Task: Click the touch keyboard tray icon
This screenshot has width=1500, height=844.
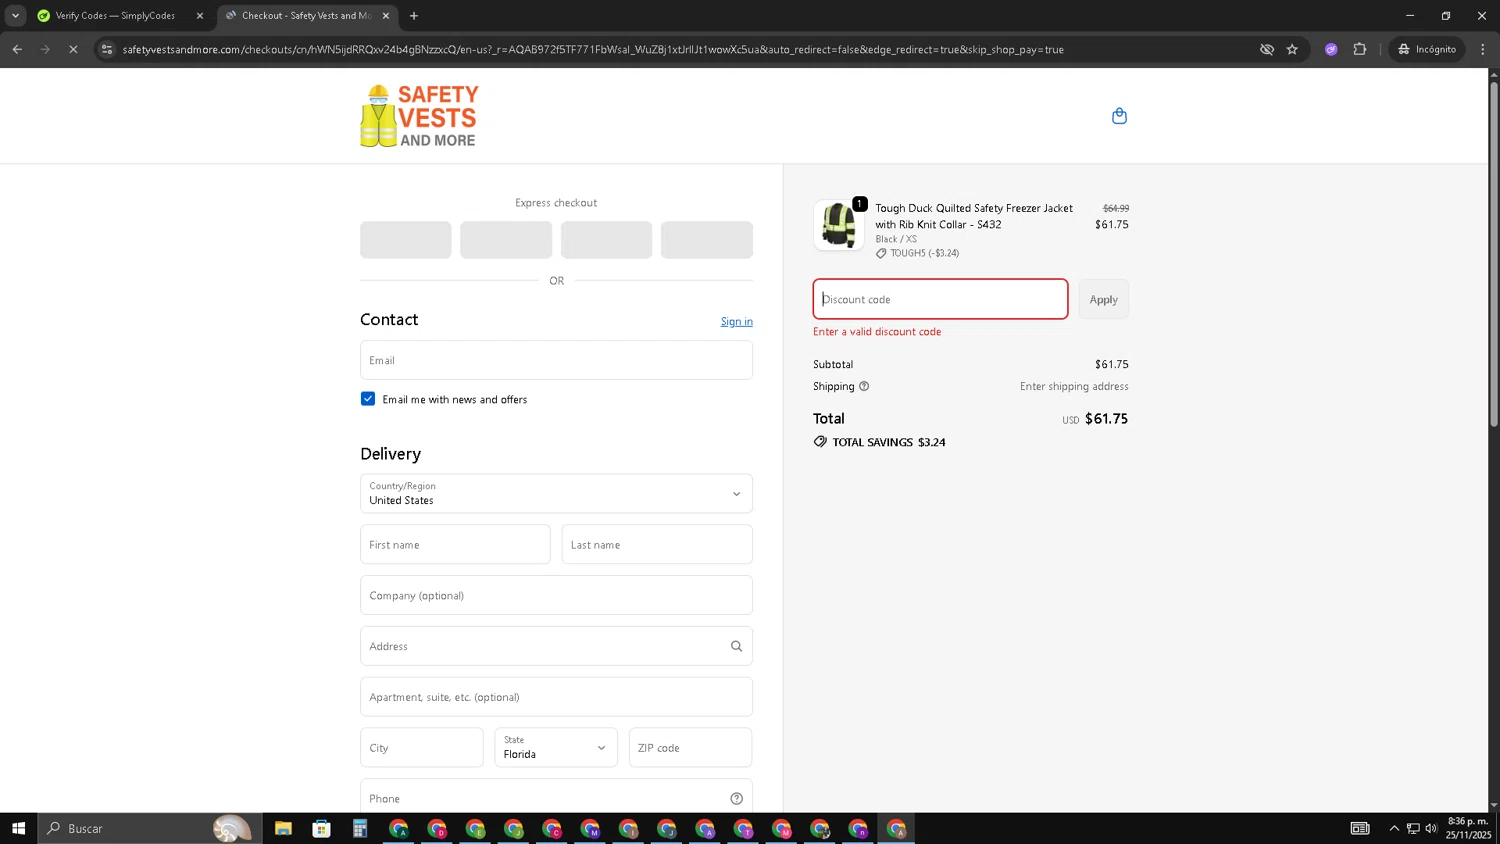Action: 1360,828
